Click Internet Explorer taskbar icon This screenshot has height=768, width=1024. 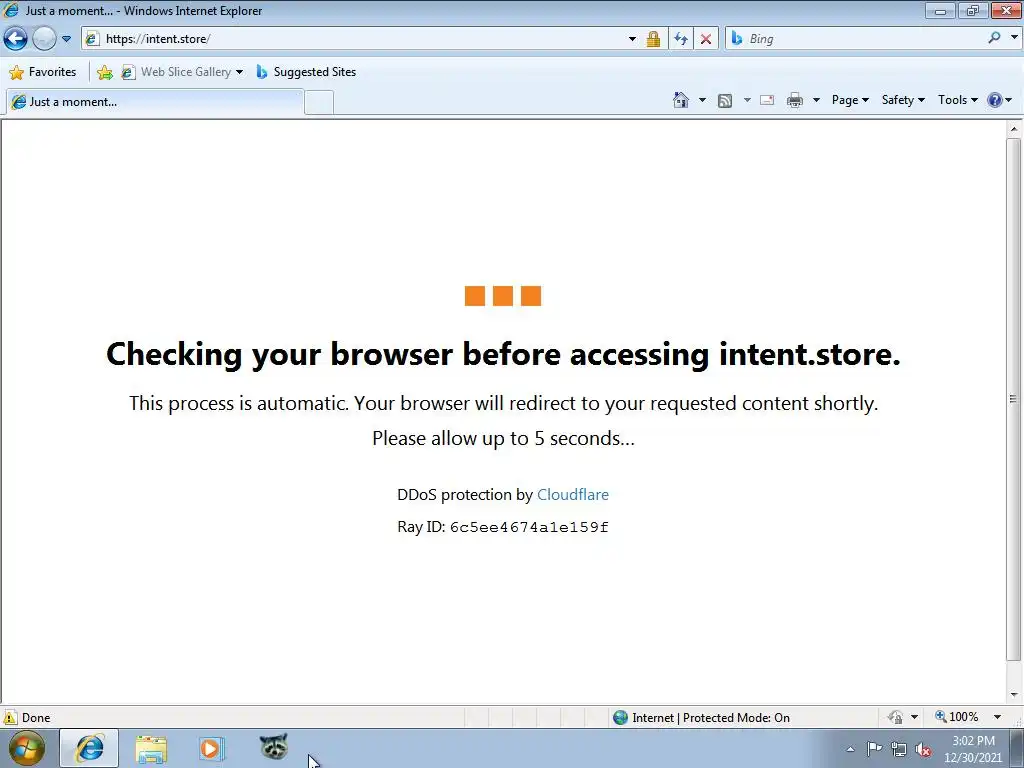pyautogui.click(x=89, y=748)
